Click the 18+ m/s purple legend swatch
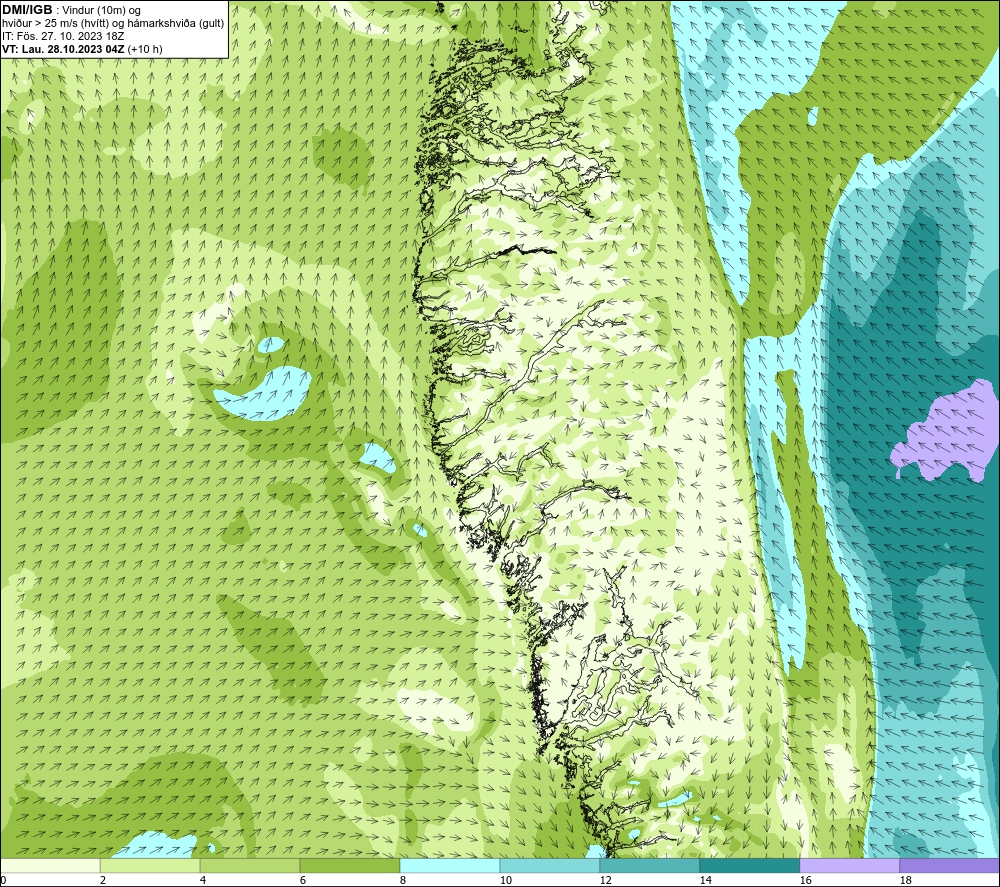1000x887 pixels. coord(950,865)
